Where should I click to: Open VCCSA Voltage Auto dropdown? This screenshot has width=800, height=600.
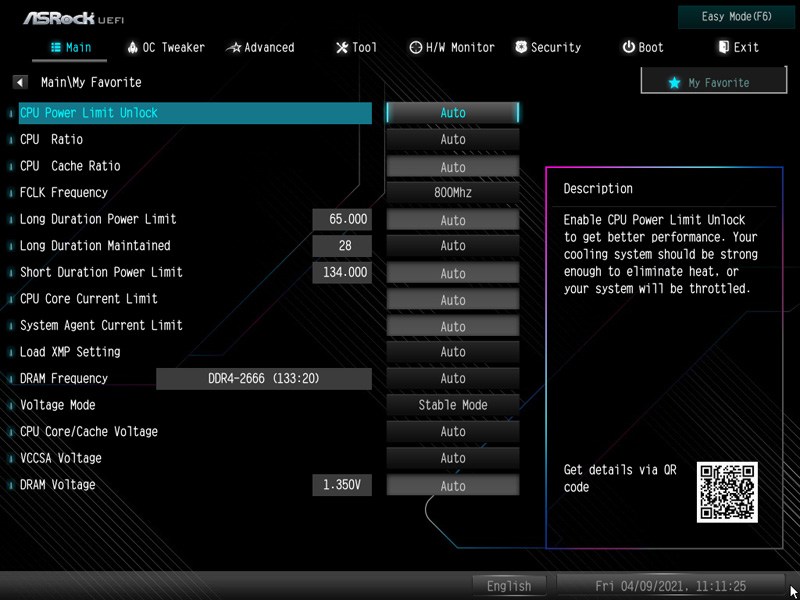(x=453, y=458)
